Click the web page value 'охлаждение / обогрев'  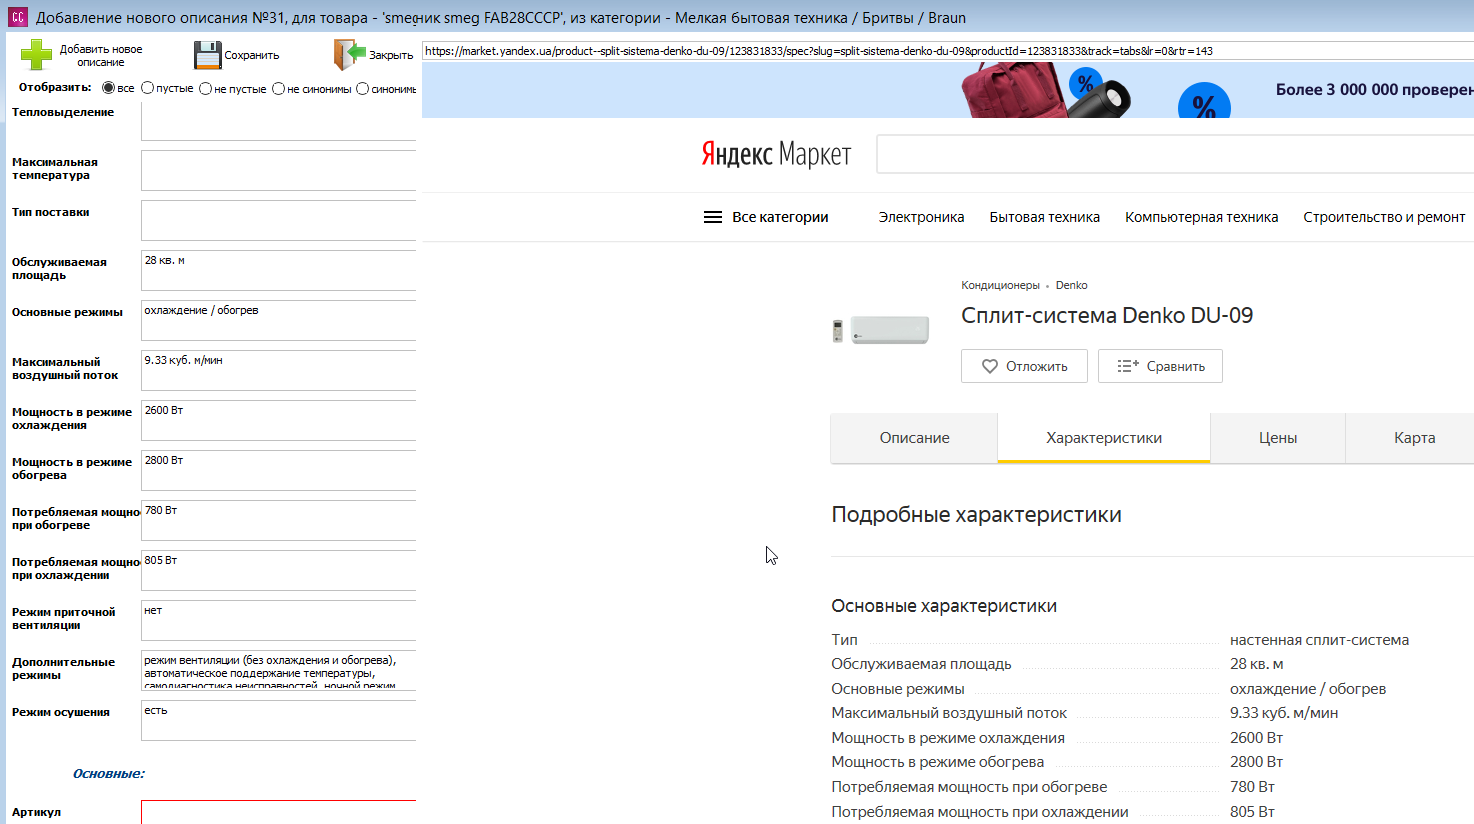click(x=1308, y=689)
